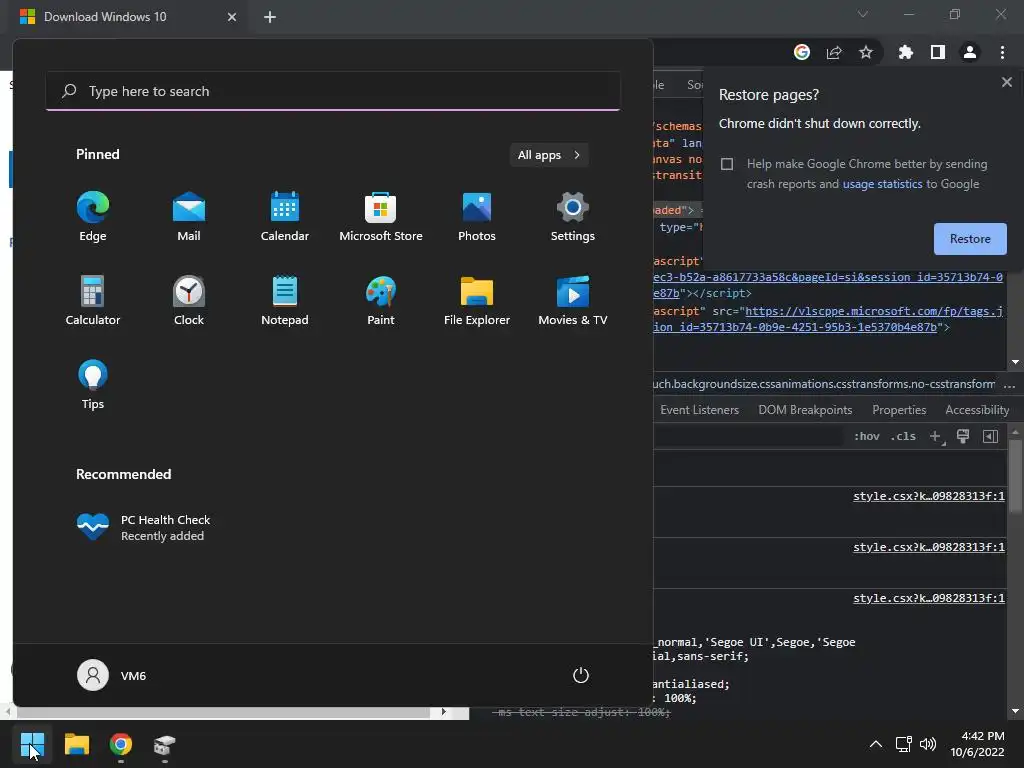Toggle DevTools rendering emulations paintbrush icon

coord(963,436)
